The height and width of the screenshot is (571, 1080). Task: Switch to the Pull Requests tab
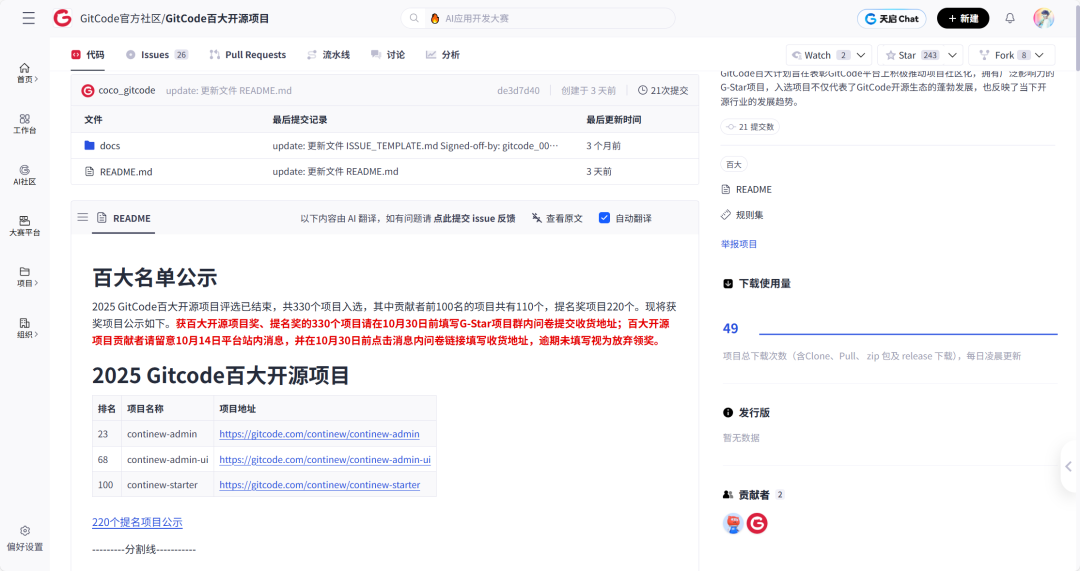248,55
